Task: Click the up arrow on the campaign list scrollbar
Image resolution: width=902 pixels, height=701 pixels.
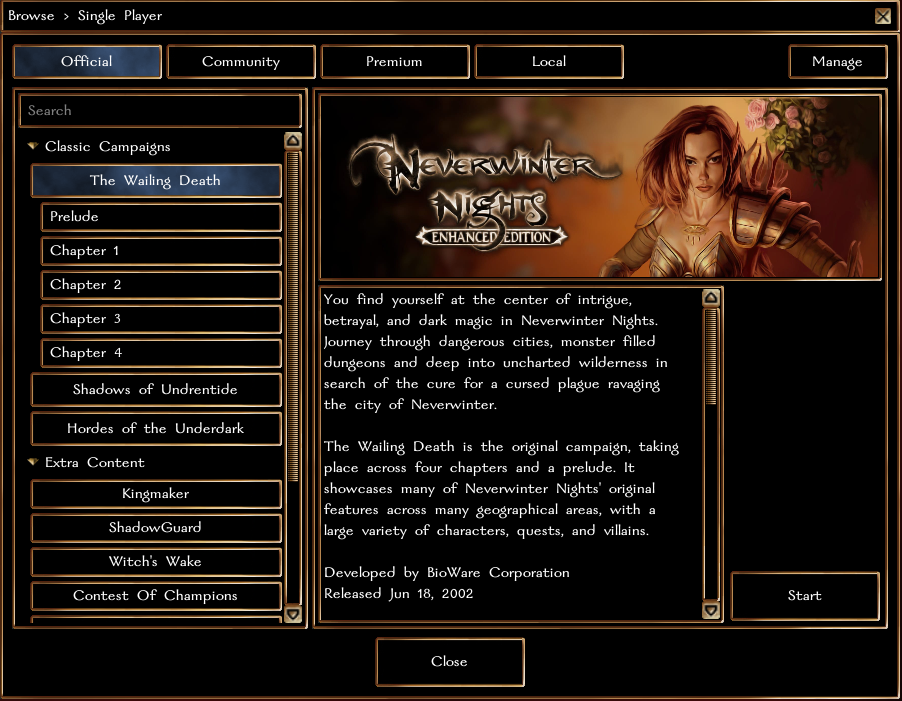Action: (293, 140)
